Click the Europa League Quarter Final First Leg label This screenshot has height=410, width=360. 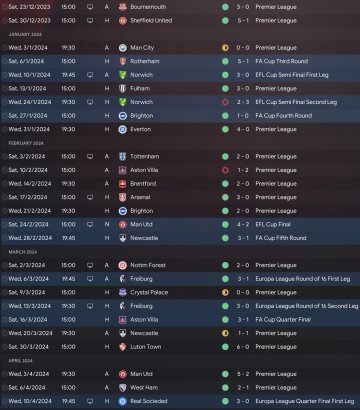(x=305, y=401)
